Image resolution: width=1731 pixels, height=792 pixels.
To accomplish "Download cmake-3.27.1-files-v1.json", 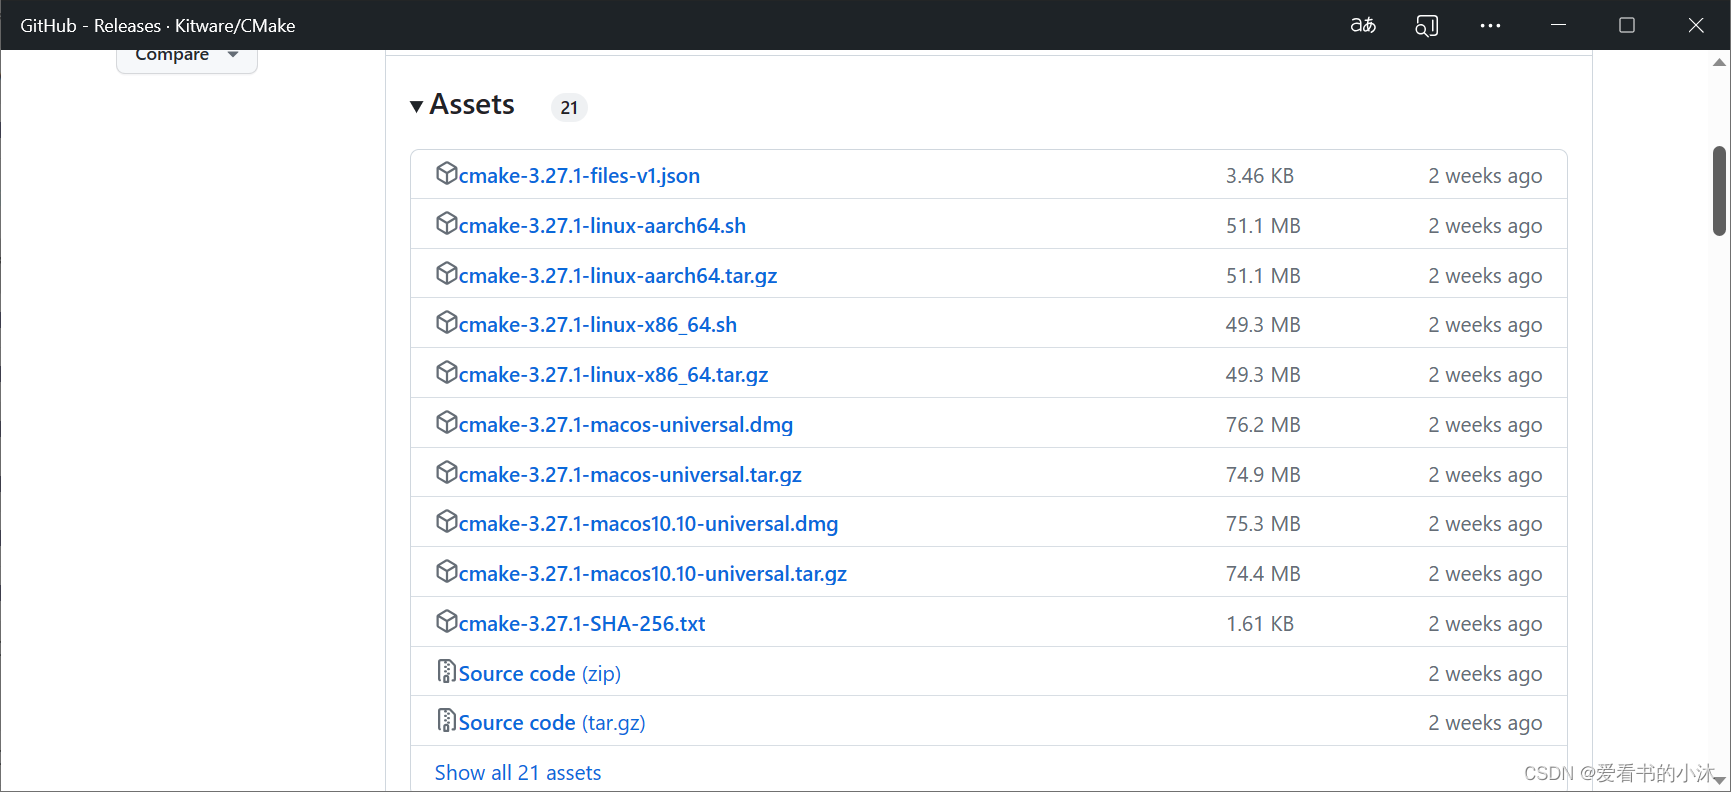I will tap(579, 175).
